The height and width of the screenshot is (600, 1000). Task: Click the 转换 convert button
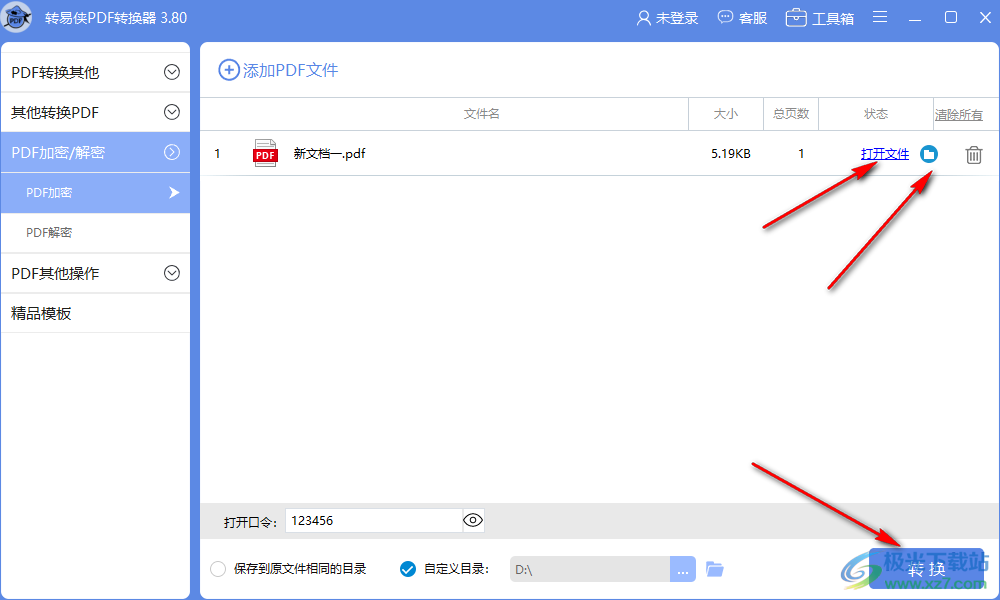coord(927,569)
